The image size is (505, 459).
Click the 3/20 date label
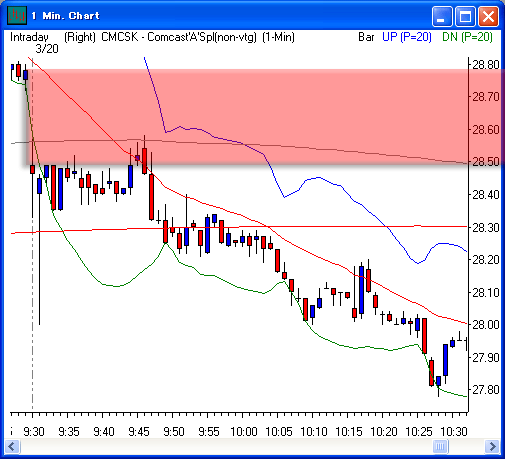tap(47, 49)
